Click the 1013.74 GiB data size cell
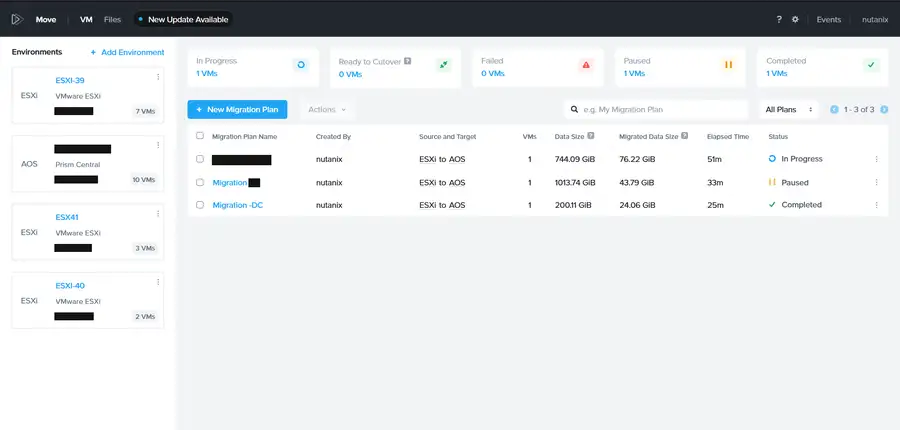900x430 pixels. click(x=575, y=183)
